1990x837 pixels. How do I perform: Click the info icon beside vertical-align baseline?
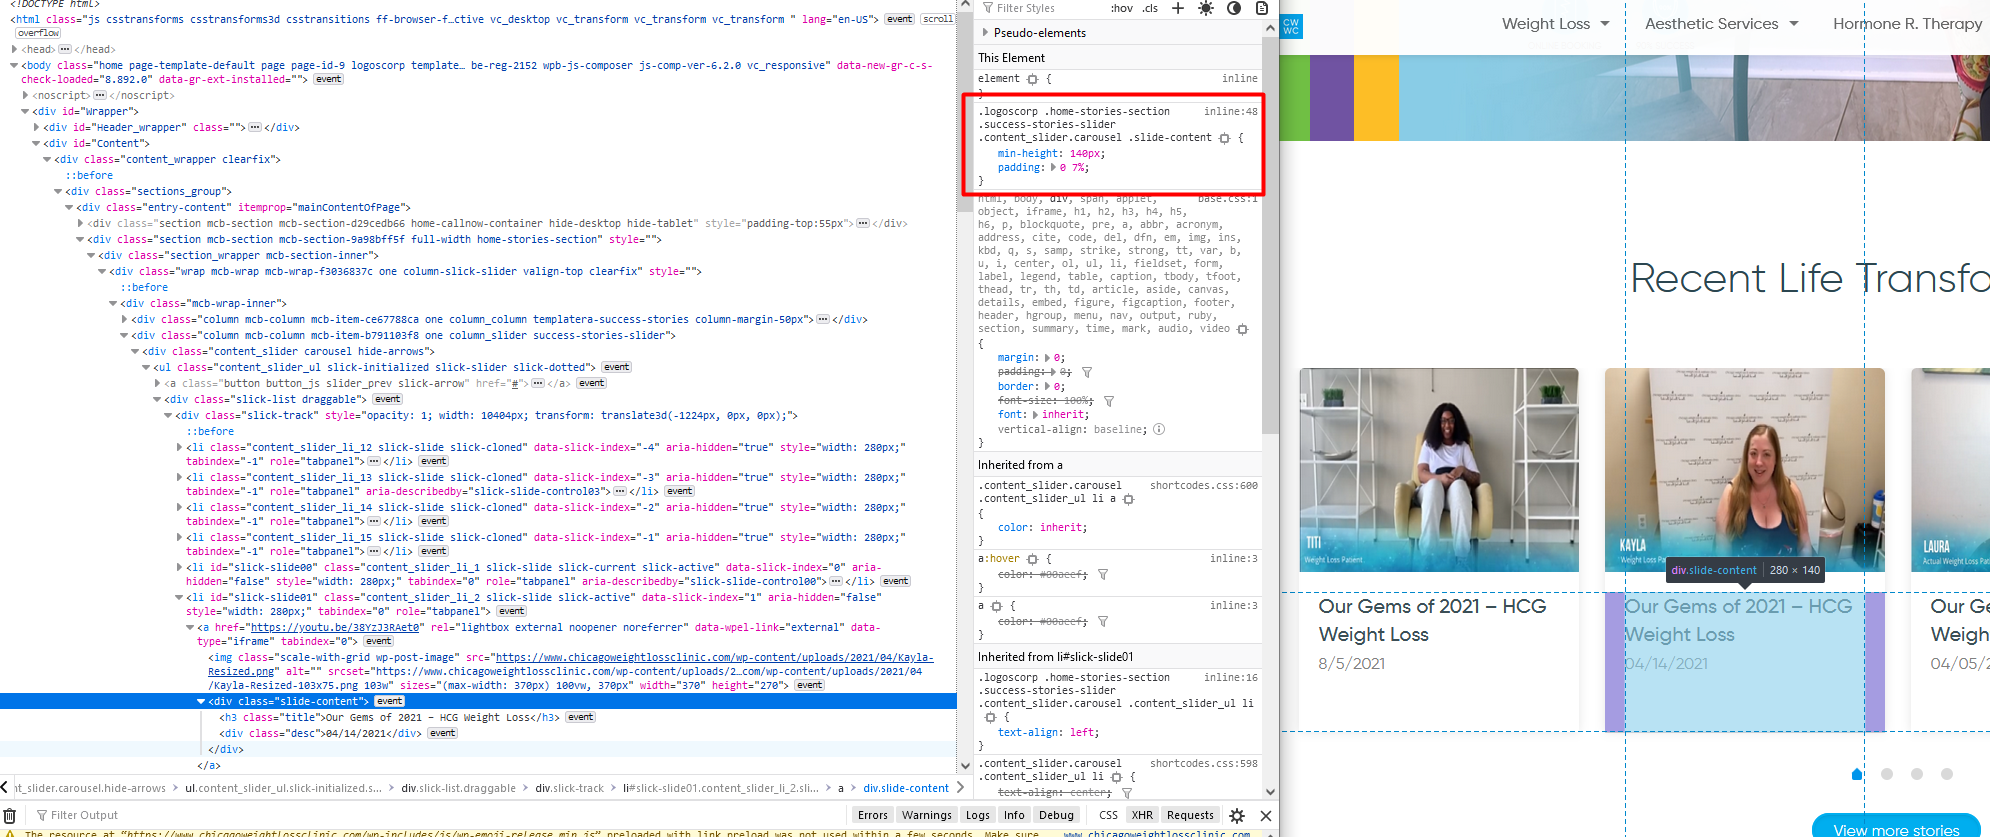(x=1159, y=430)
